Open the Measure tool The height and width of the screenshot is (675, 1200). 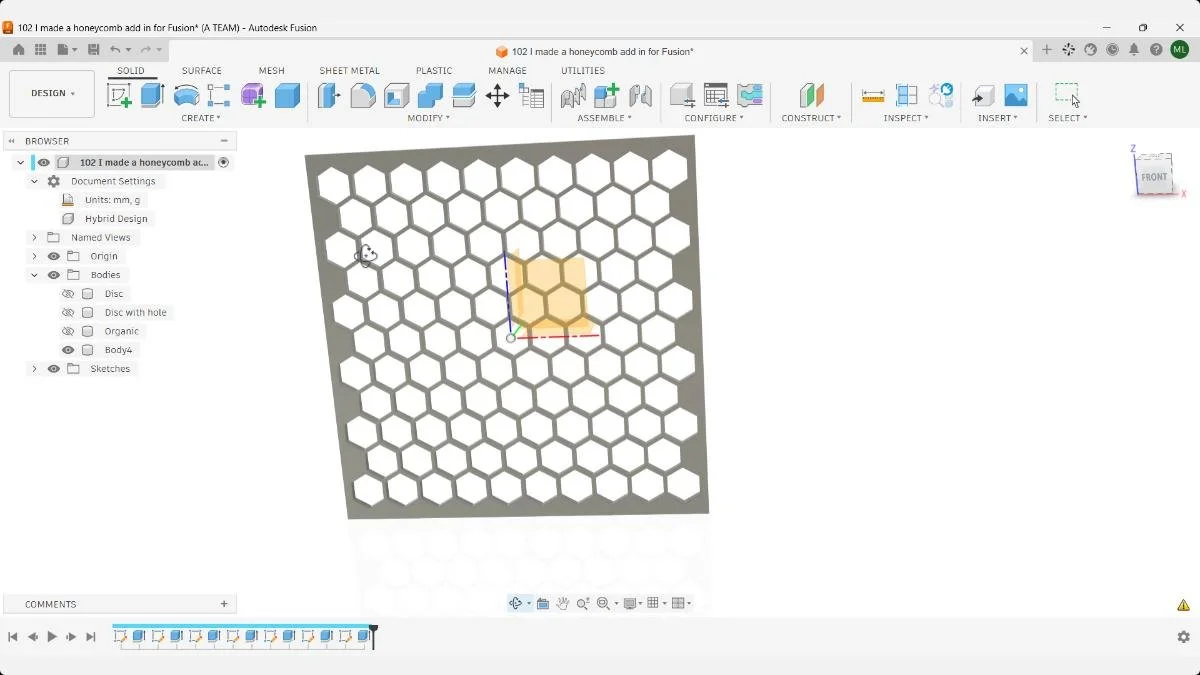pyautogui.click(x=873, y=95)
